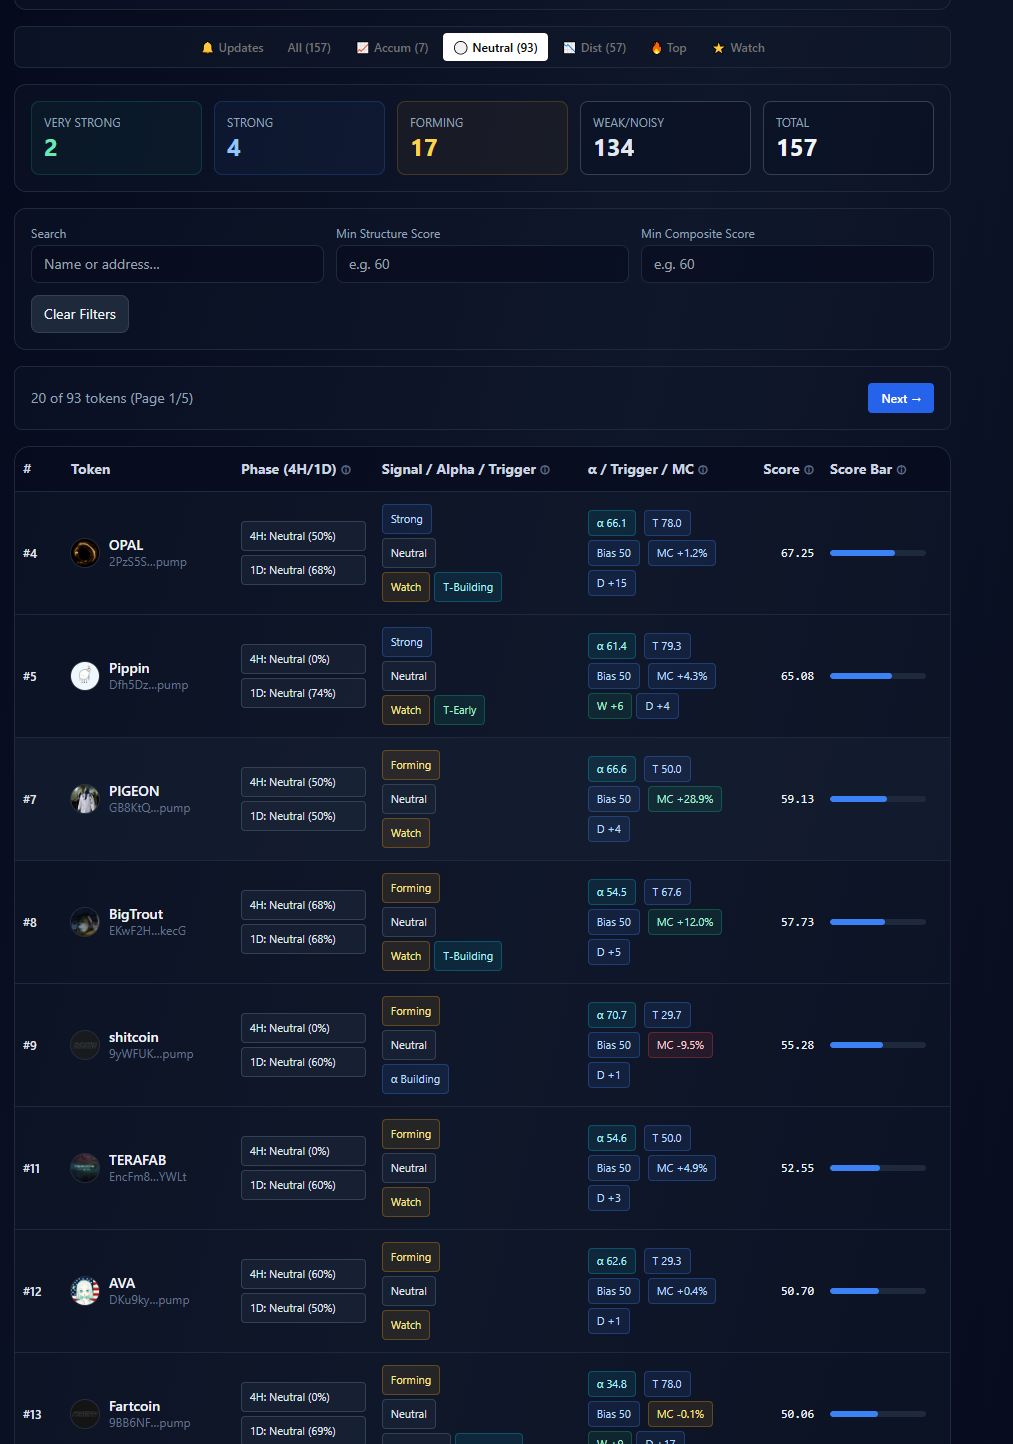
Task: Click the TERAFAB token avatar
Action: 85,1168
